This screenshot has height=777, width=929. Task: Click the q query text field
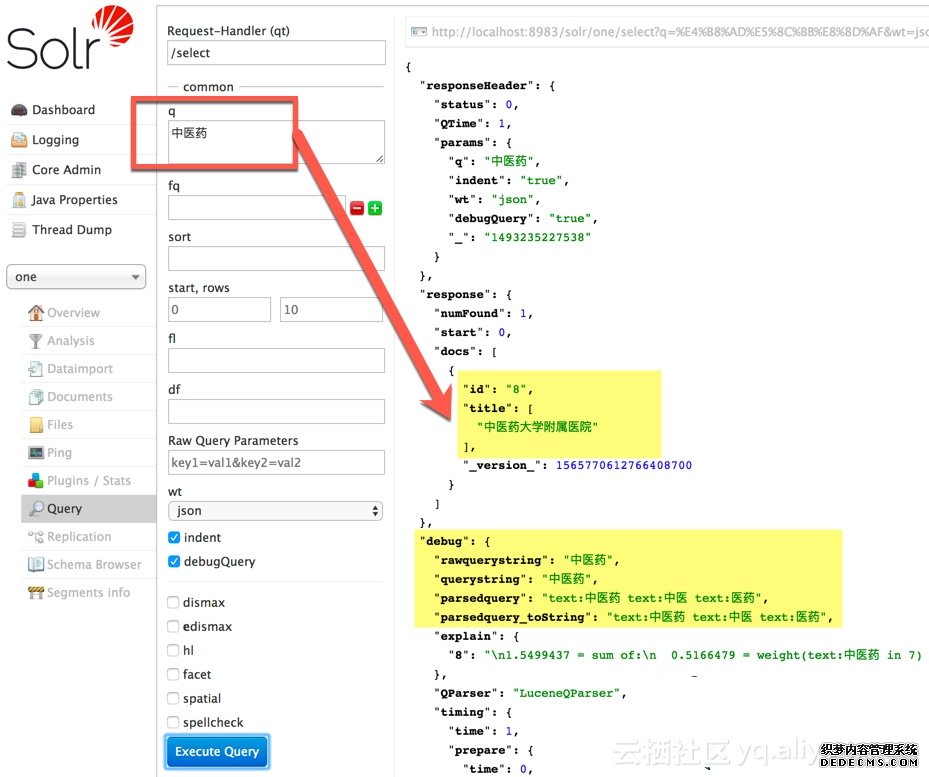click(276, 141)
